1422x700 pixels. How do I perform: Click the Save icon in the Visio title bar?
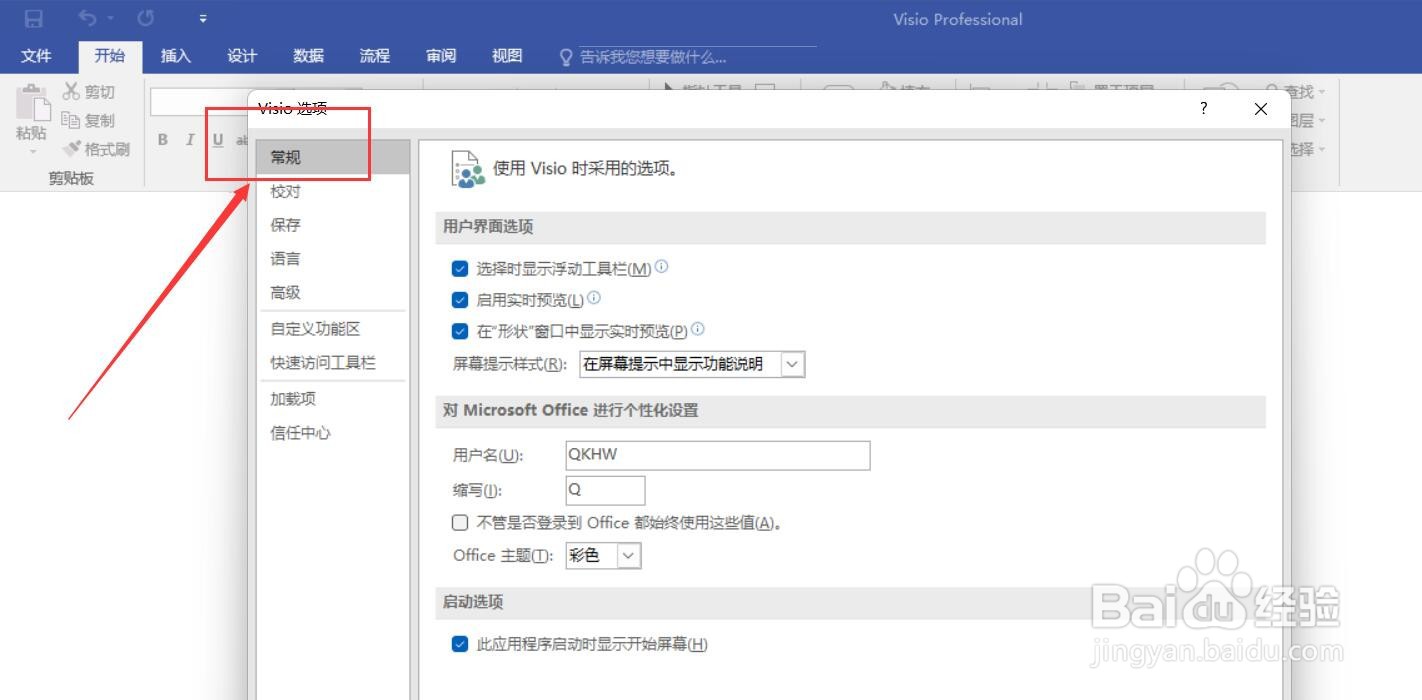pos(34,18)
